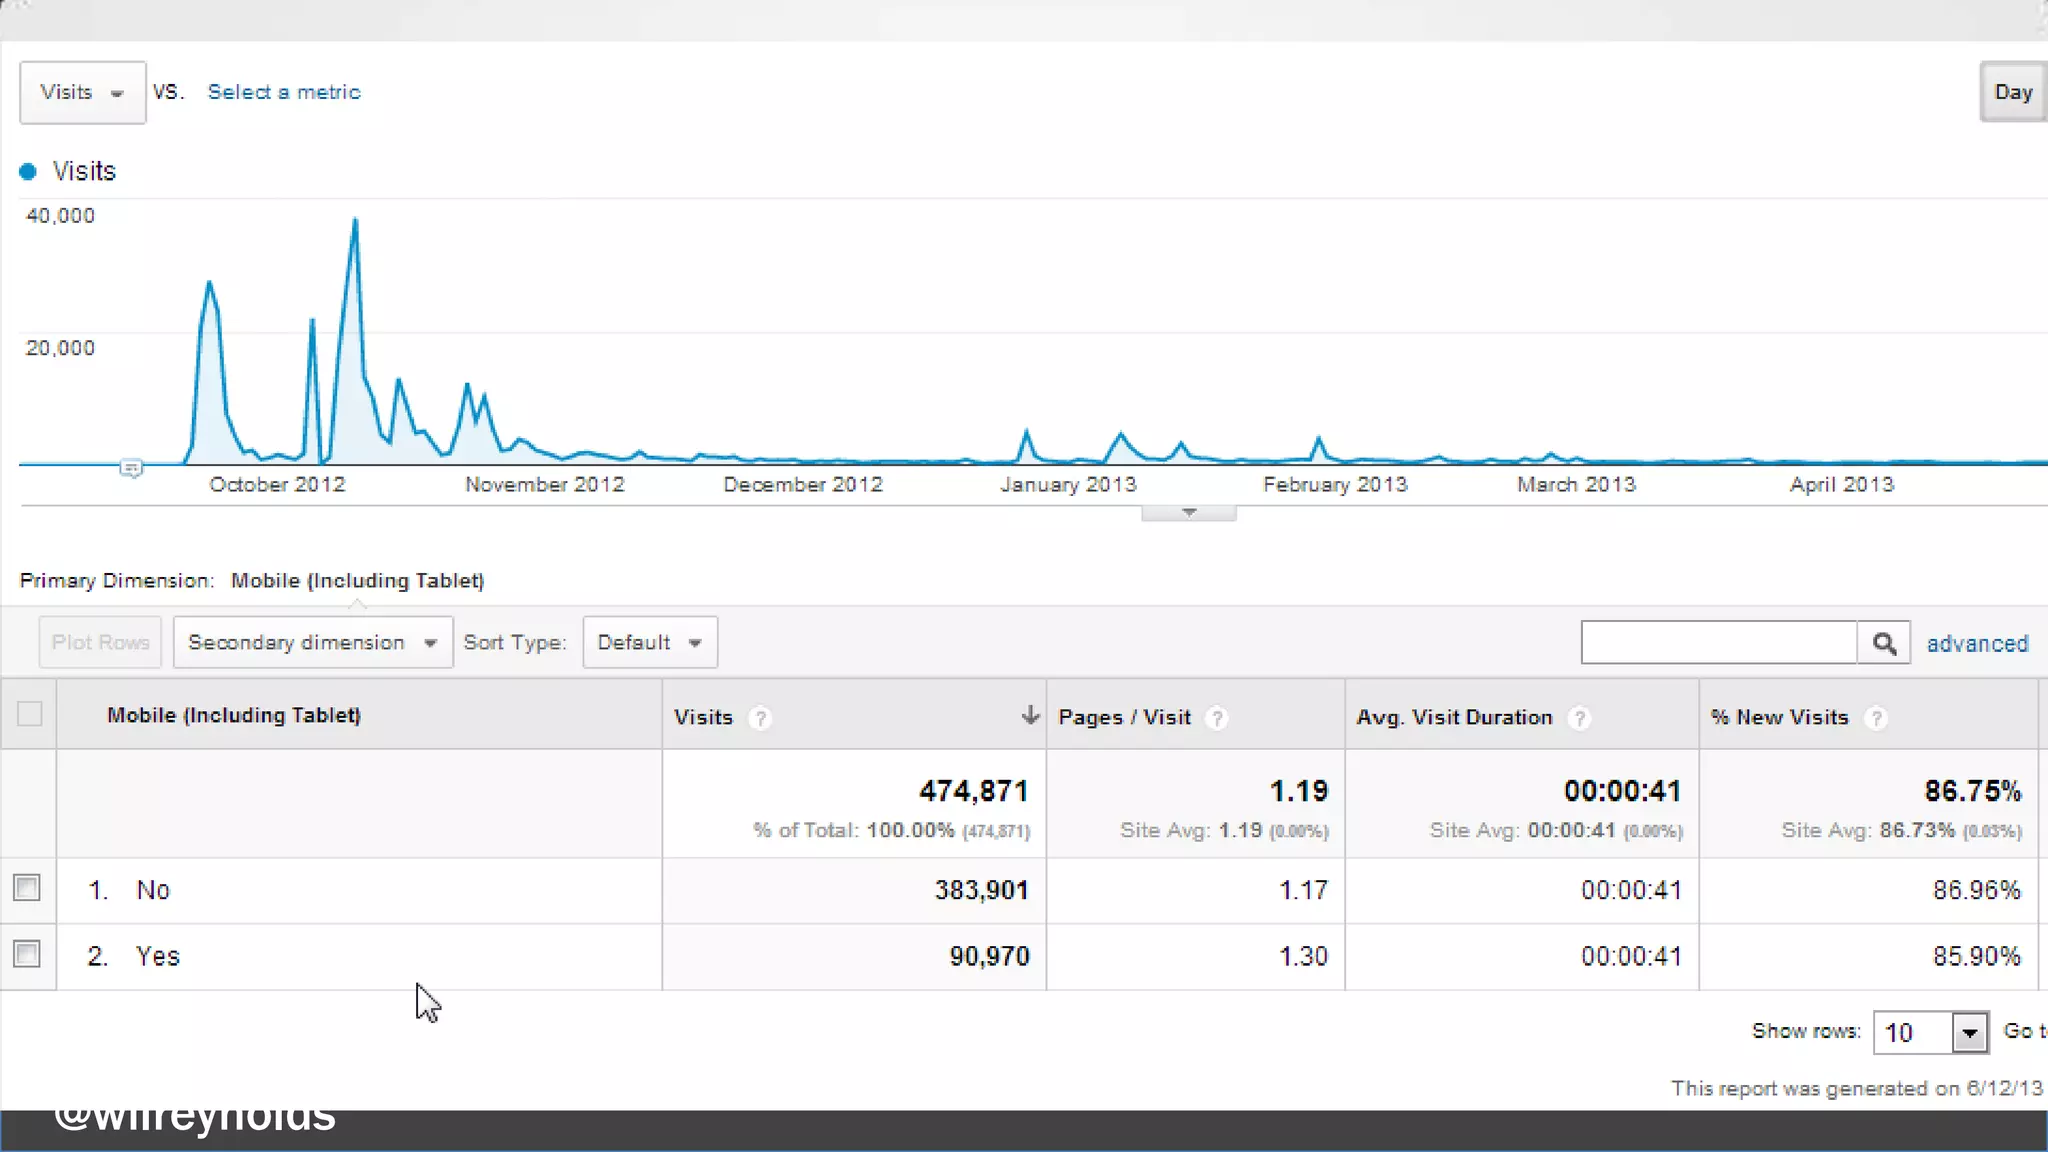The height and width of the screenshot is (1152, 2048).
Task: Click the annotation bubble icon on timeline
Action: coord(131,468)
